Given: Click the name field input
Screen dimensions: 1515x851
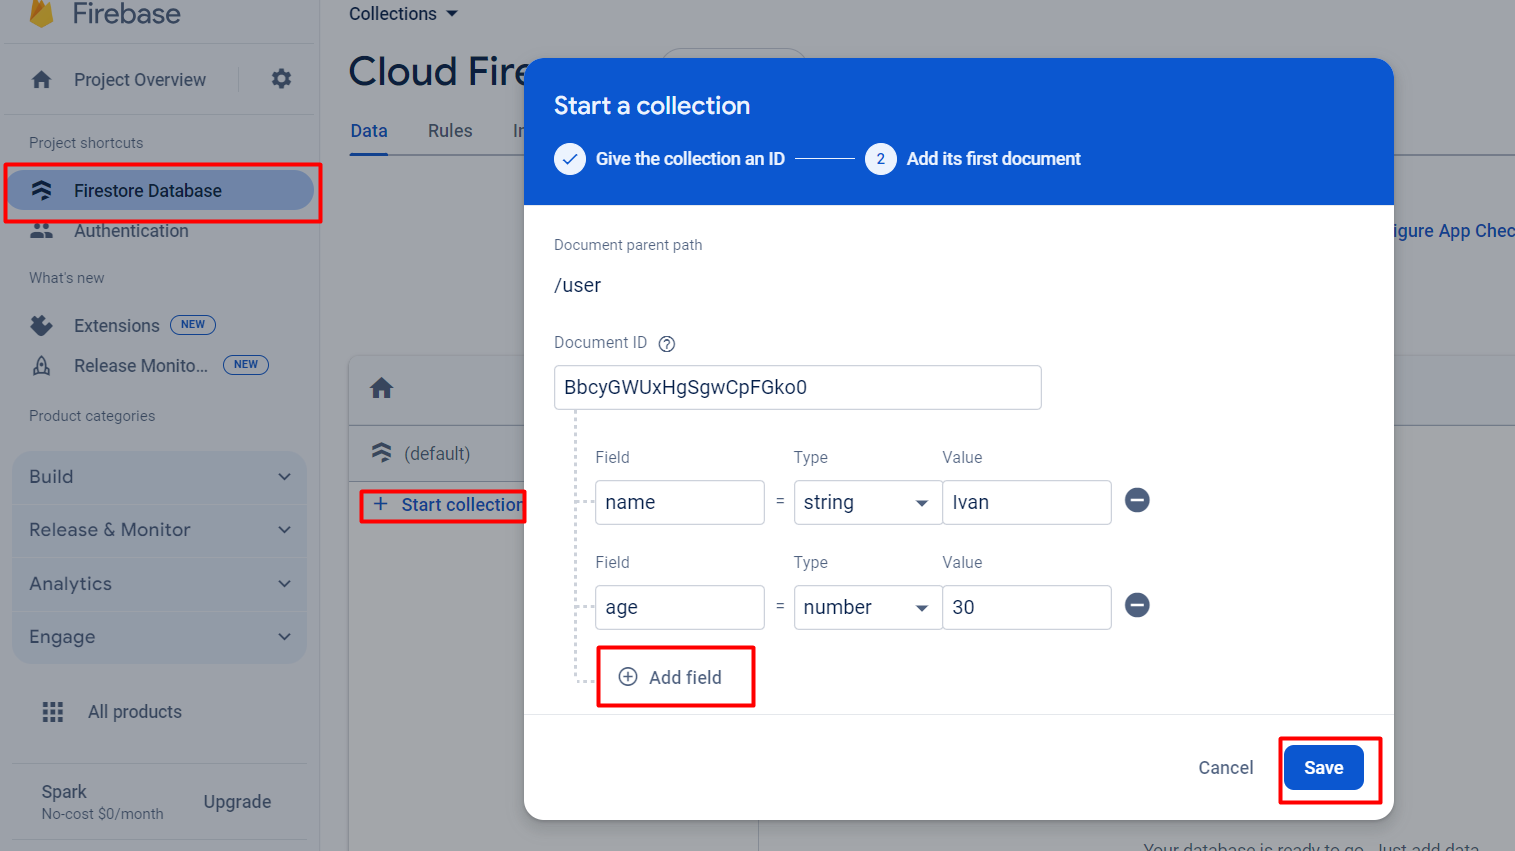Looking at the screenshot, I should click(x=680, y=502).
